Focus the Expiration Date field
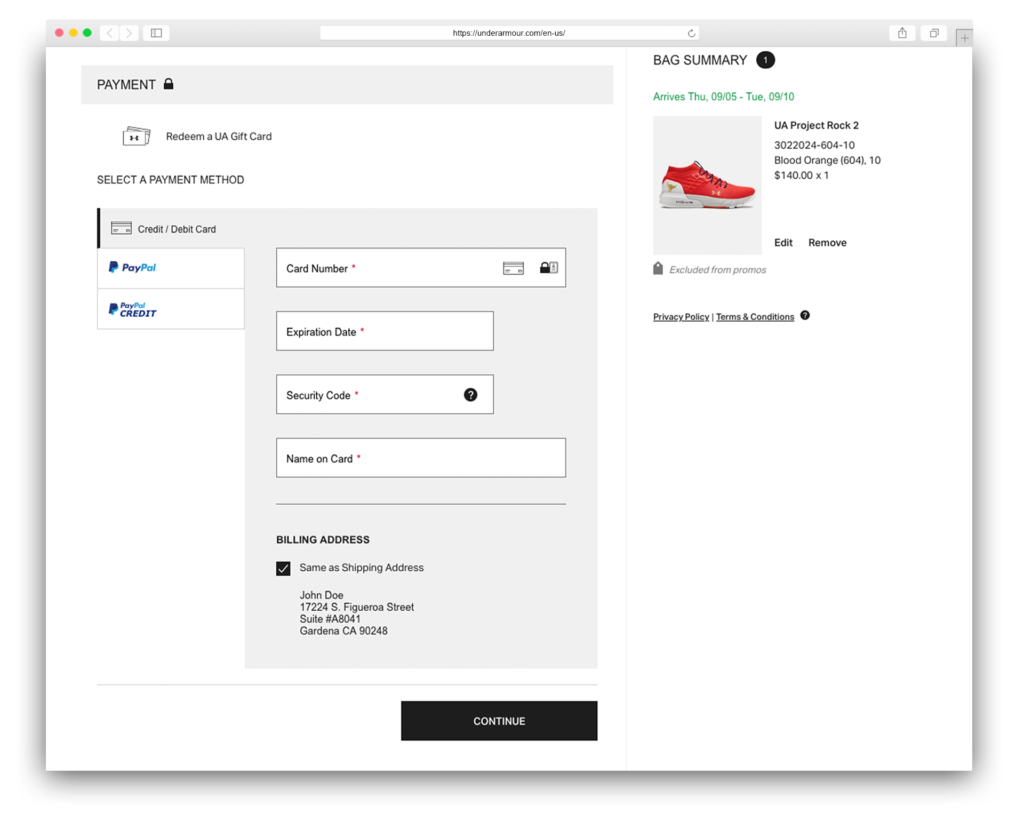Image resolution: width=1024 pixels, height=814 pixels. [x=385, y=331]
